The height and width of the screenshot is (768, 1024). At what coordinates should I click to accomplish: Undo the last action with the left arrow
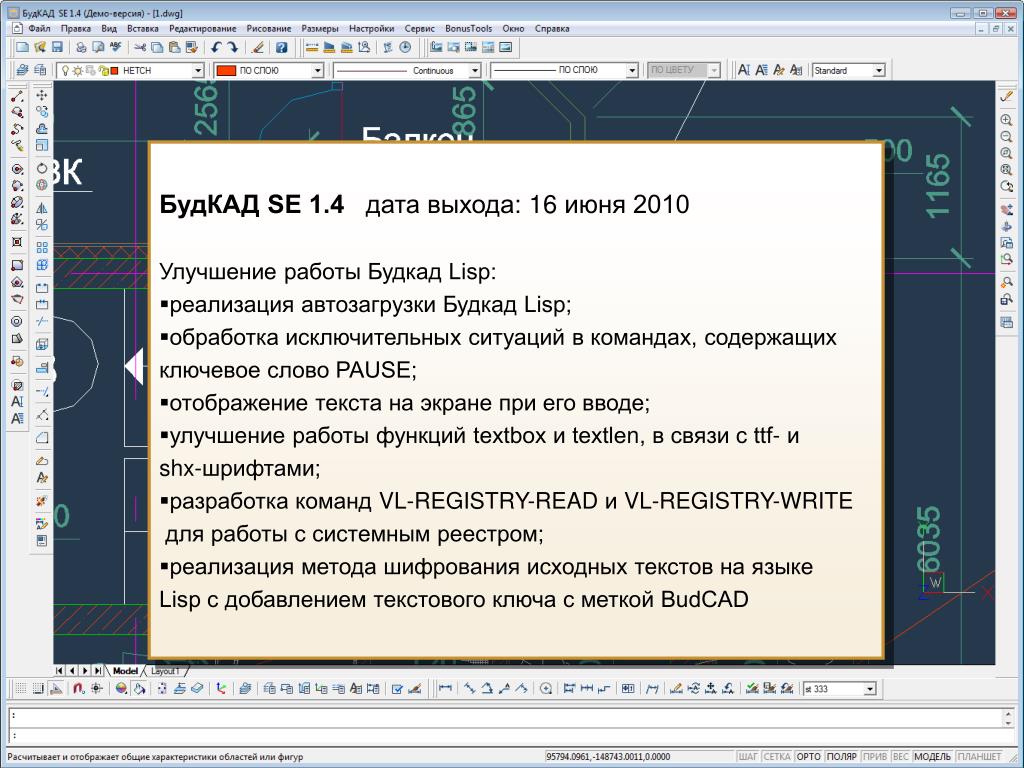(216, 47)
